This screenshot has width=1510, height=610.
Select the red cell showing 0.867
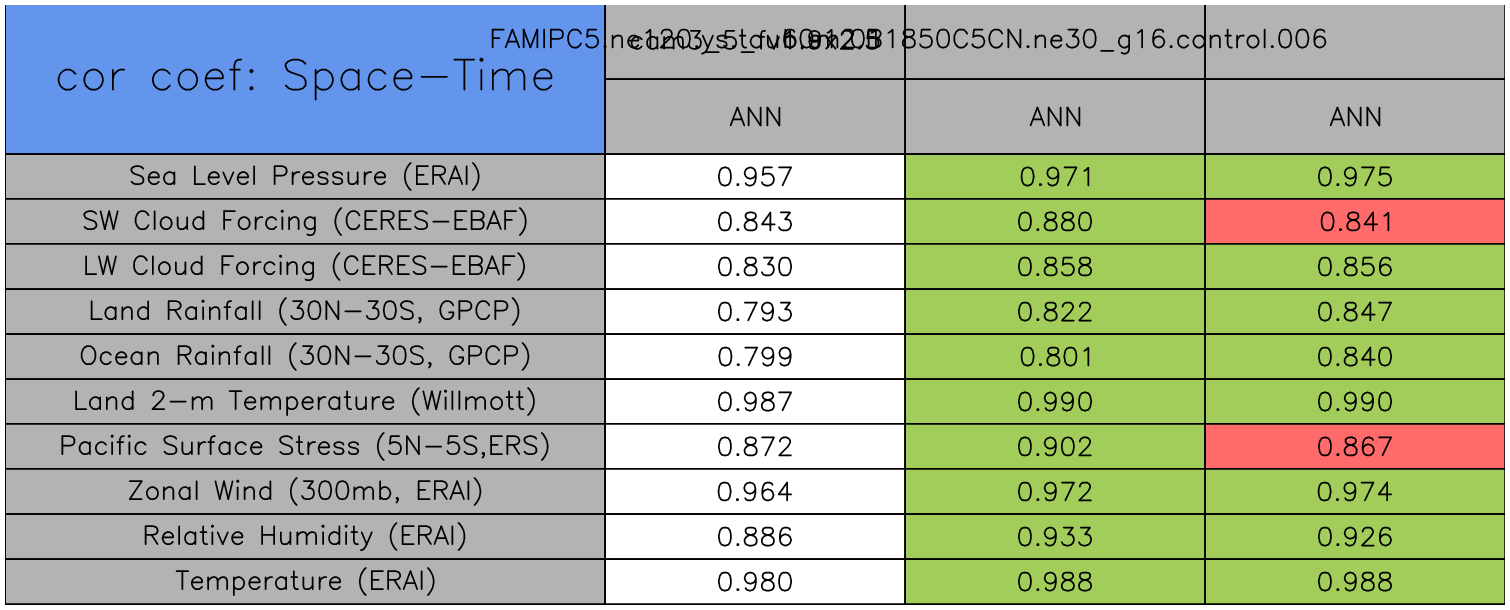pos(1355,447)
